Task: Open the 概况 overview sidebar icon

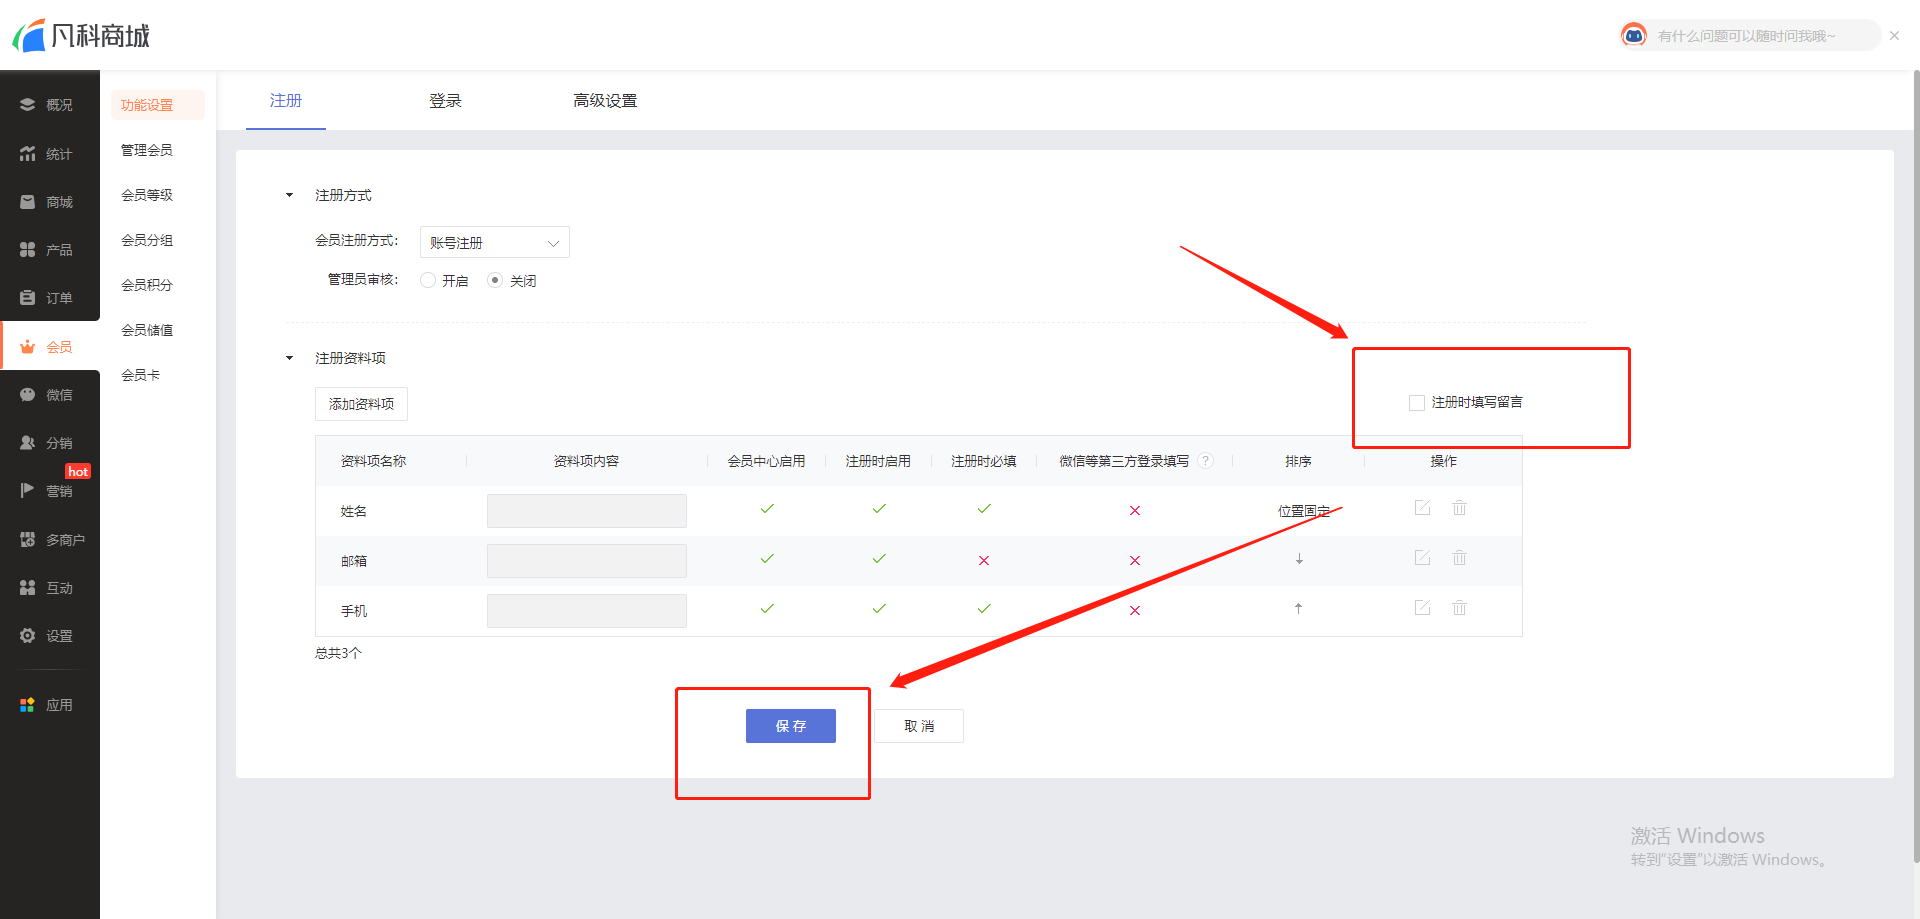Action: [27, 105]
